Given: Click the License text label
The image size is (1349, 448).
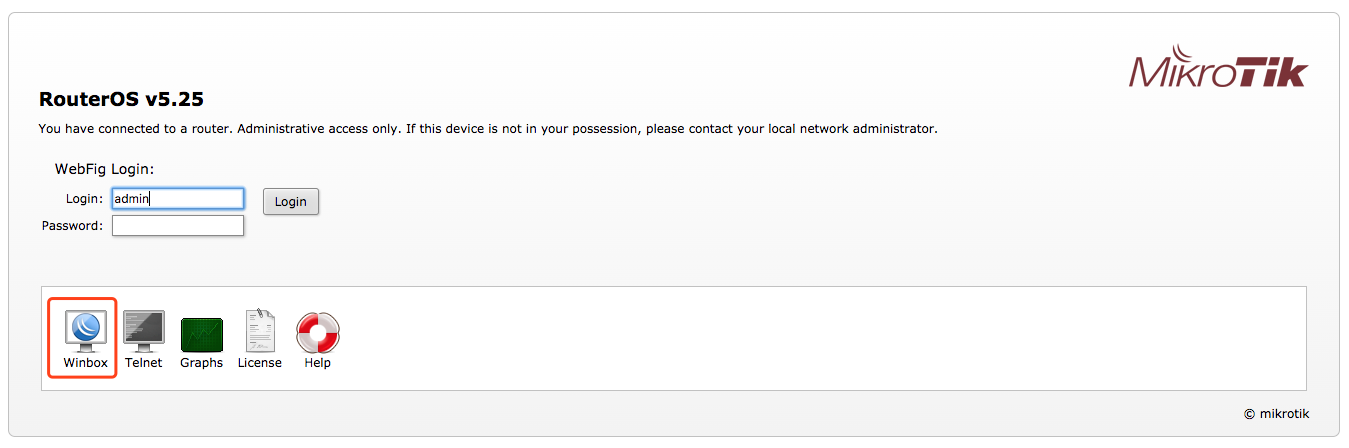Looking at the screenshot, I should tap(260, 363).
